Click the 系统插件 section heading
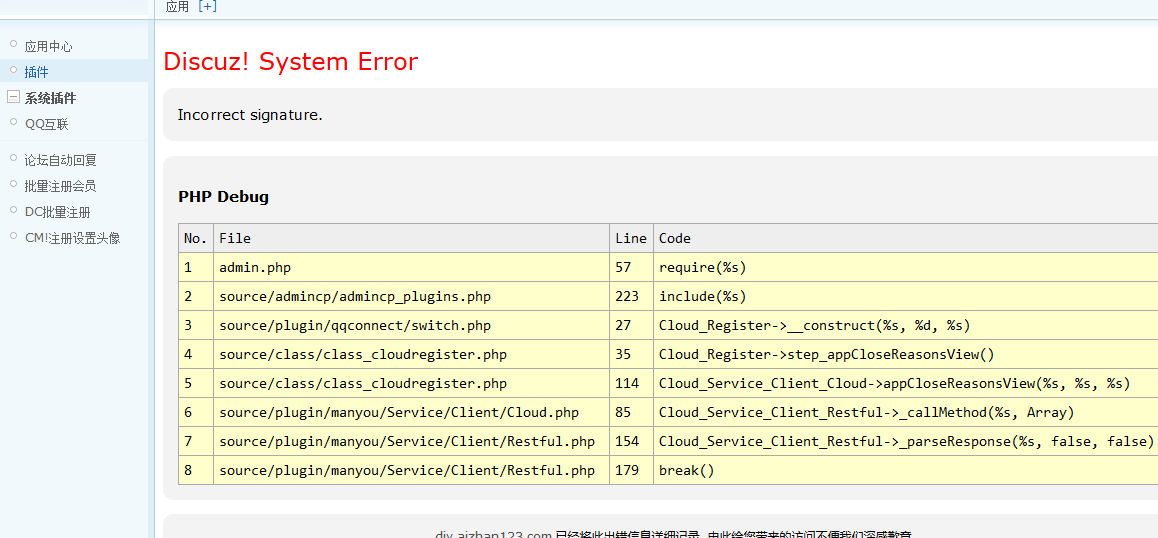Image resolution: width=1158 pixels, height=538 pixels. coord(50,98)
